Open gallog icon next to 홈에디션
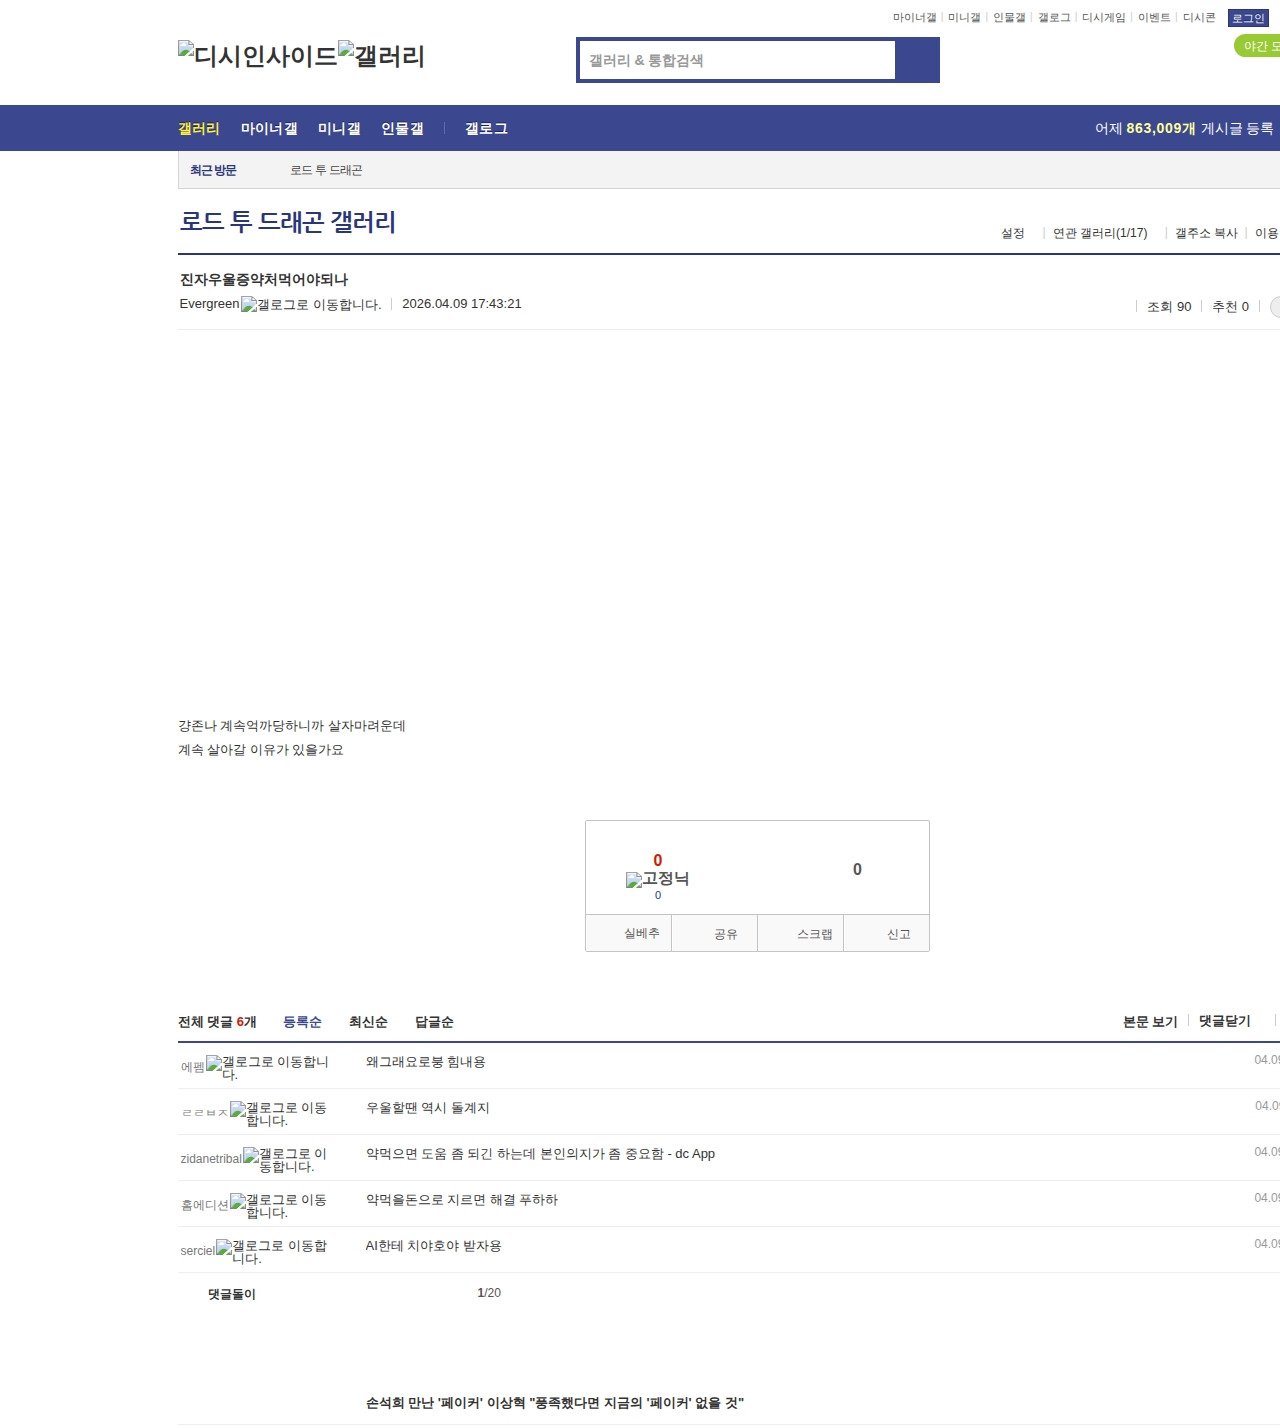 [278, 1205]
